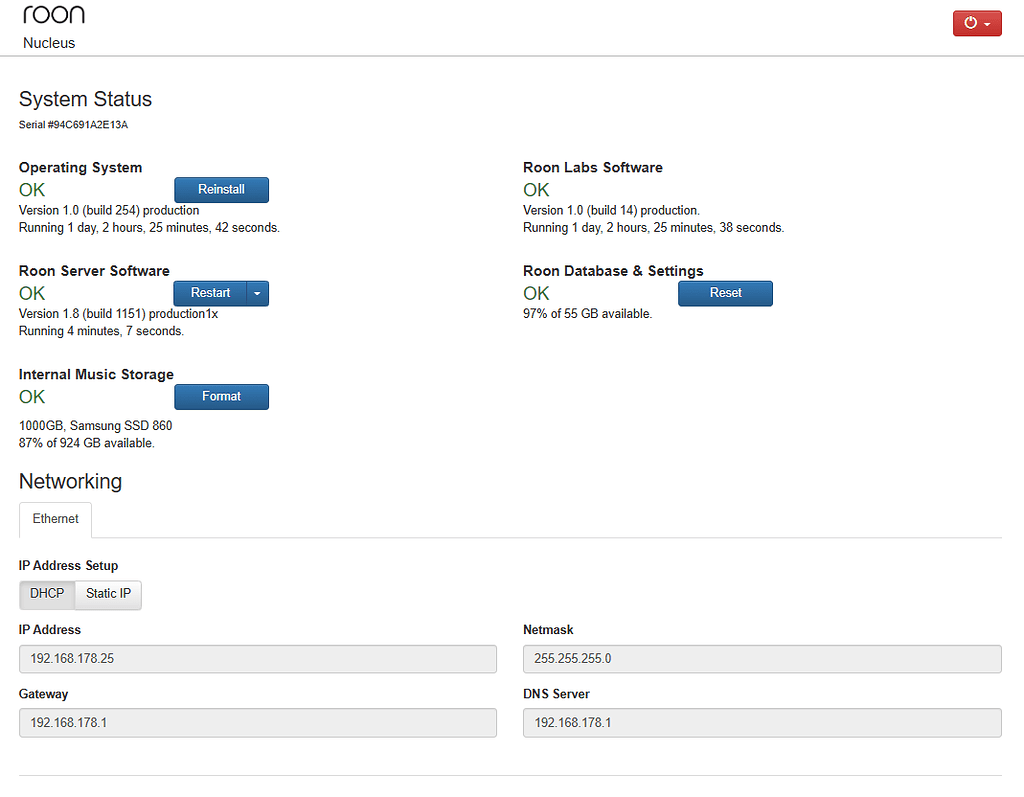
Task: Select DHCP for IP Address Setup
Action: [46, 593]
